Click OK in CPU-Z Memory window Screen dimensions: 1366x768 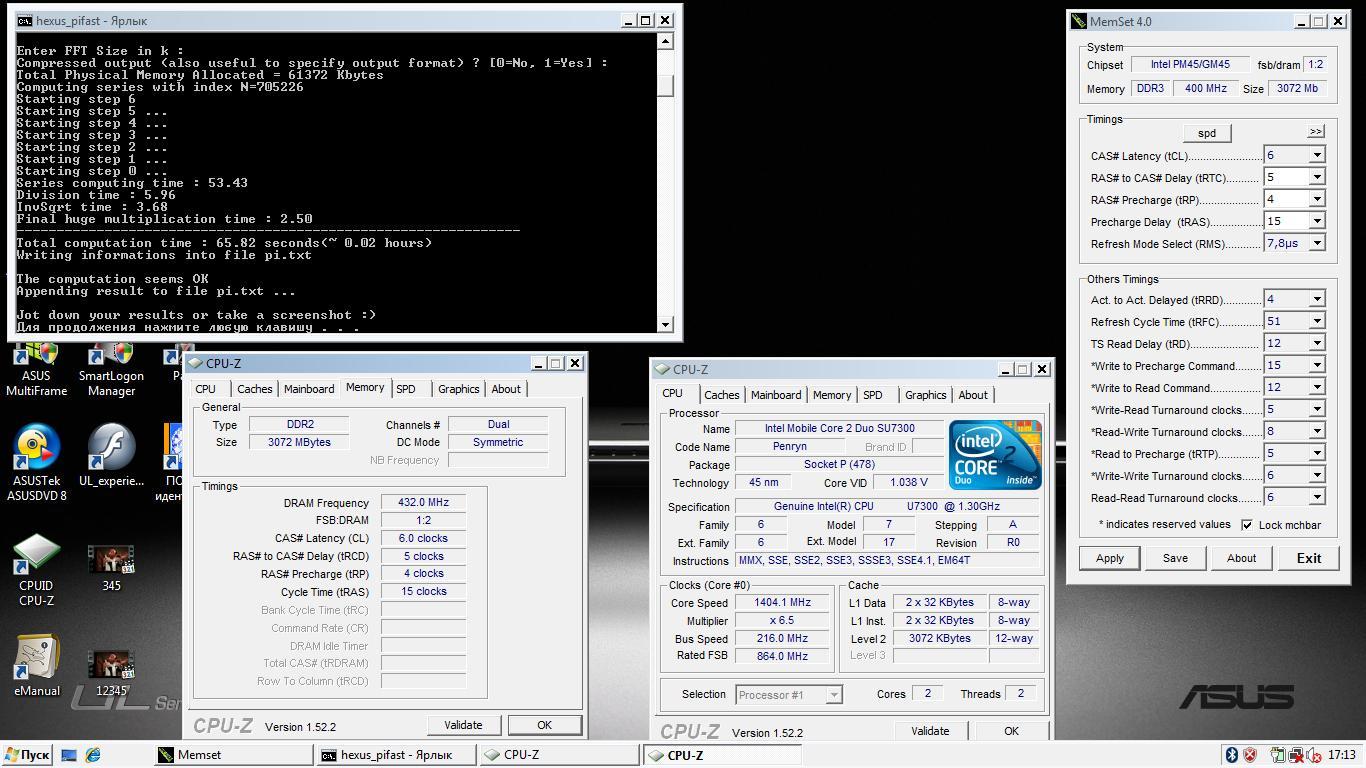[x=544, y=725]
